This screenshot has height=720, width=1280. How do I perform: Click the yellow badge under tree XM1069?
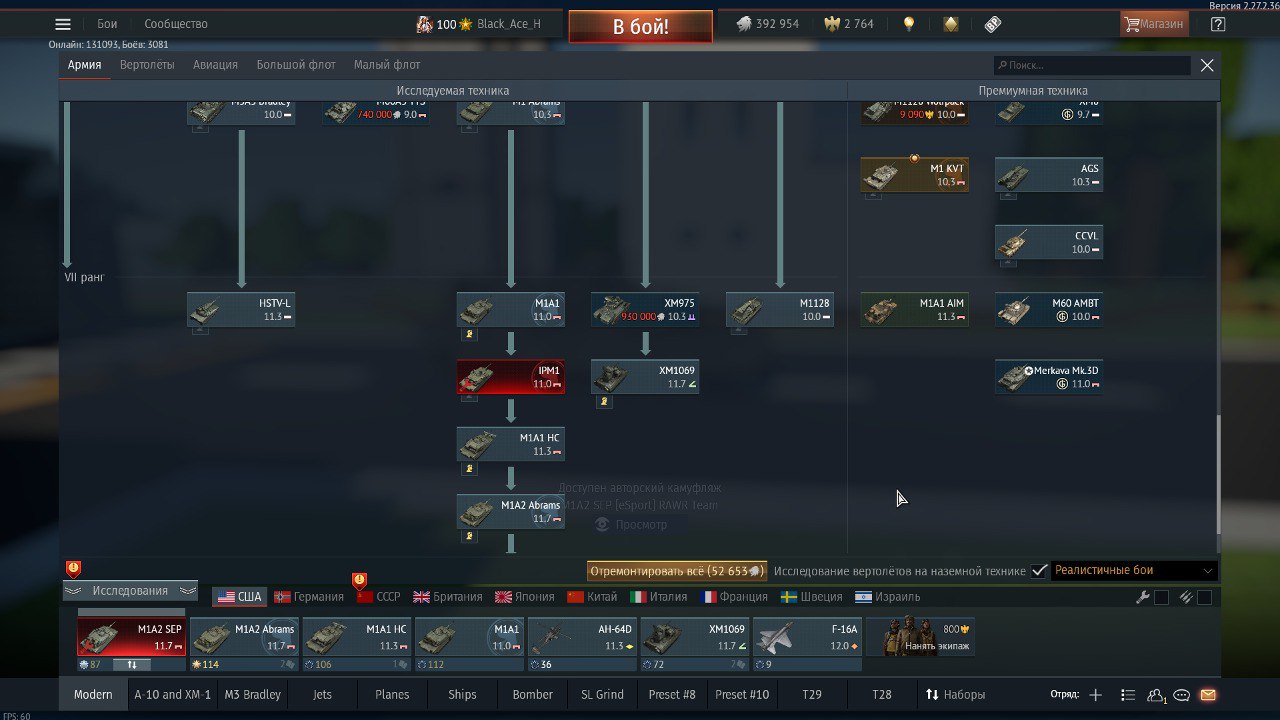tap(603, 402)
